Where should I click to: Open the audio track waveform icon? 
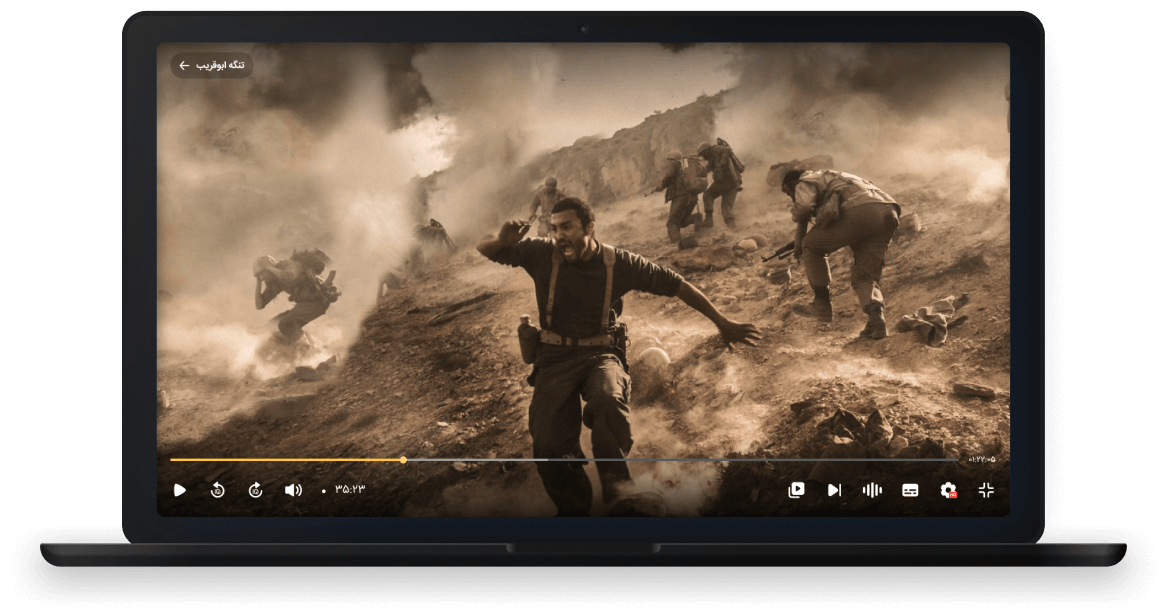click(x=872, y=490)
